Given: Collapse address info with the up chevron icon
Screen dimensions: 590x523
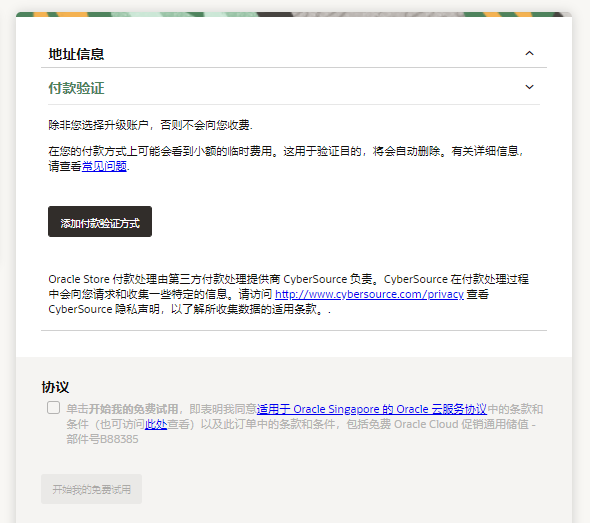Looking at the screenshot, I should (x=529, y=53).
